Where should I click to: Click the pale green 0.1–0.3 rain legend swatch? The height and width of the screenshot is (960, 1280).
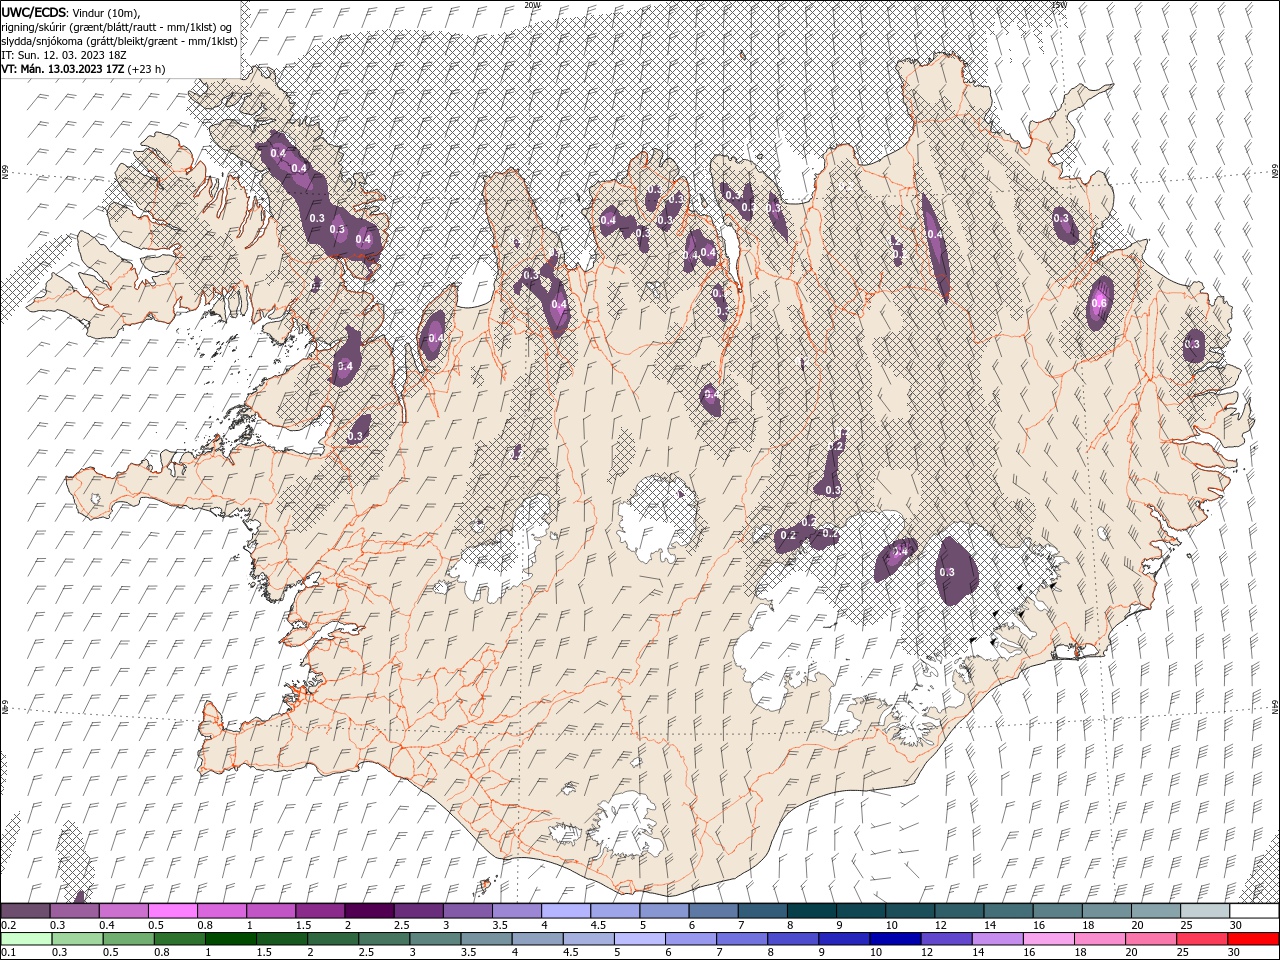26,938
